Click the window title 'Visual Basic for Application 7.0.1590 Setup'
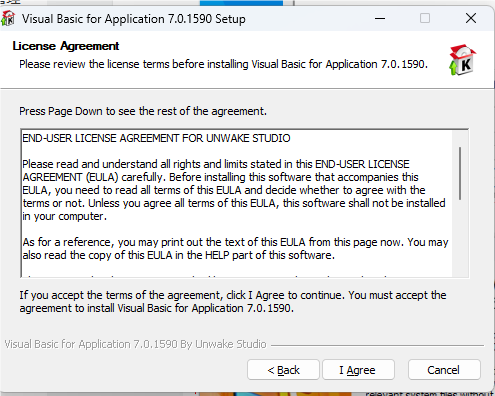 [x=134, y=19]
